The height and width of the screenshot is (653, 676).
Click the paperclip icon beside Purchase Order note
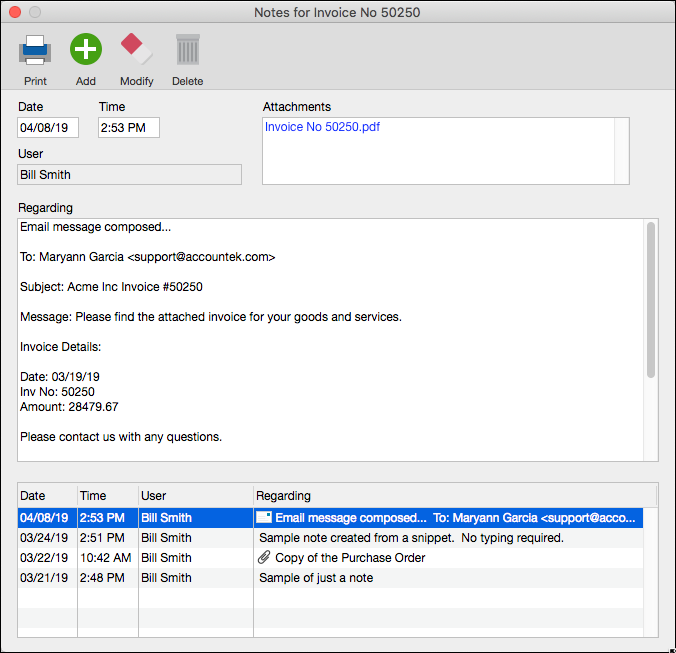(x=264, y=558)
